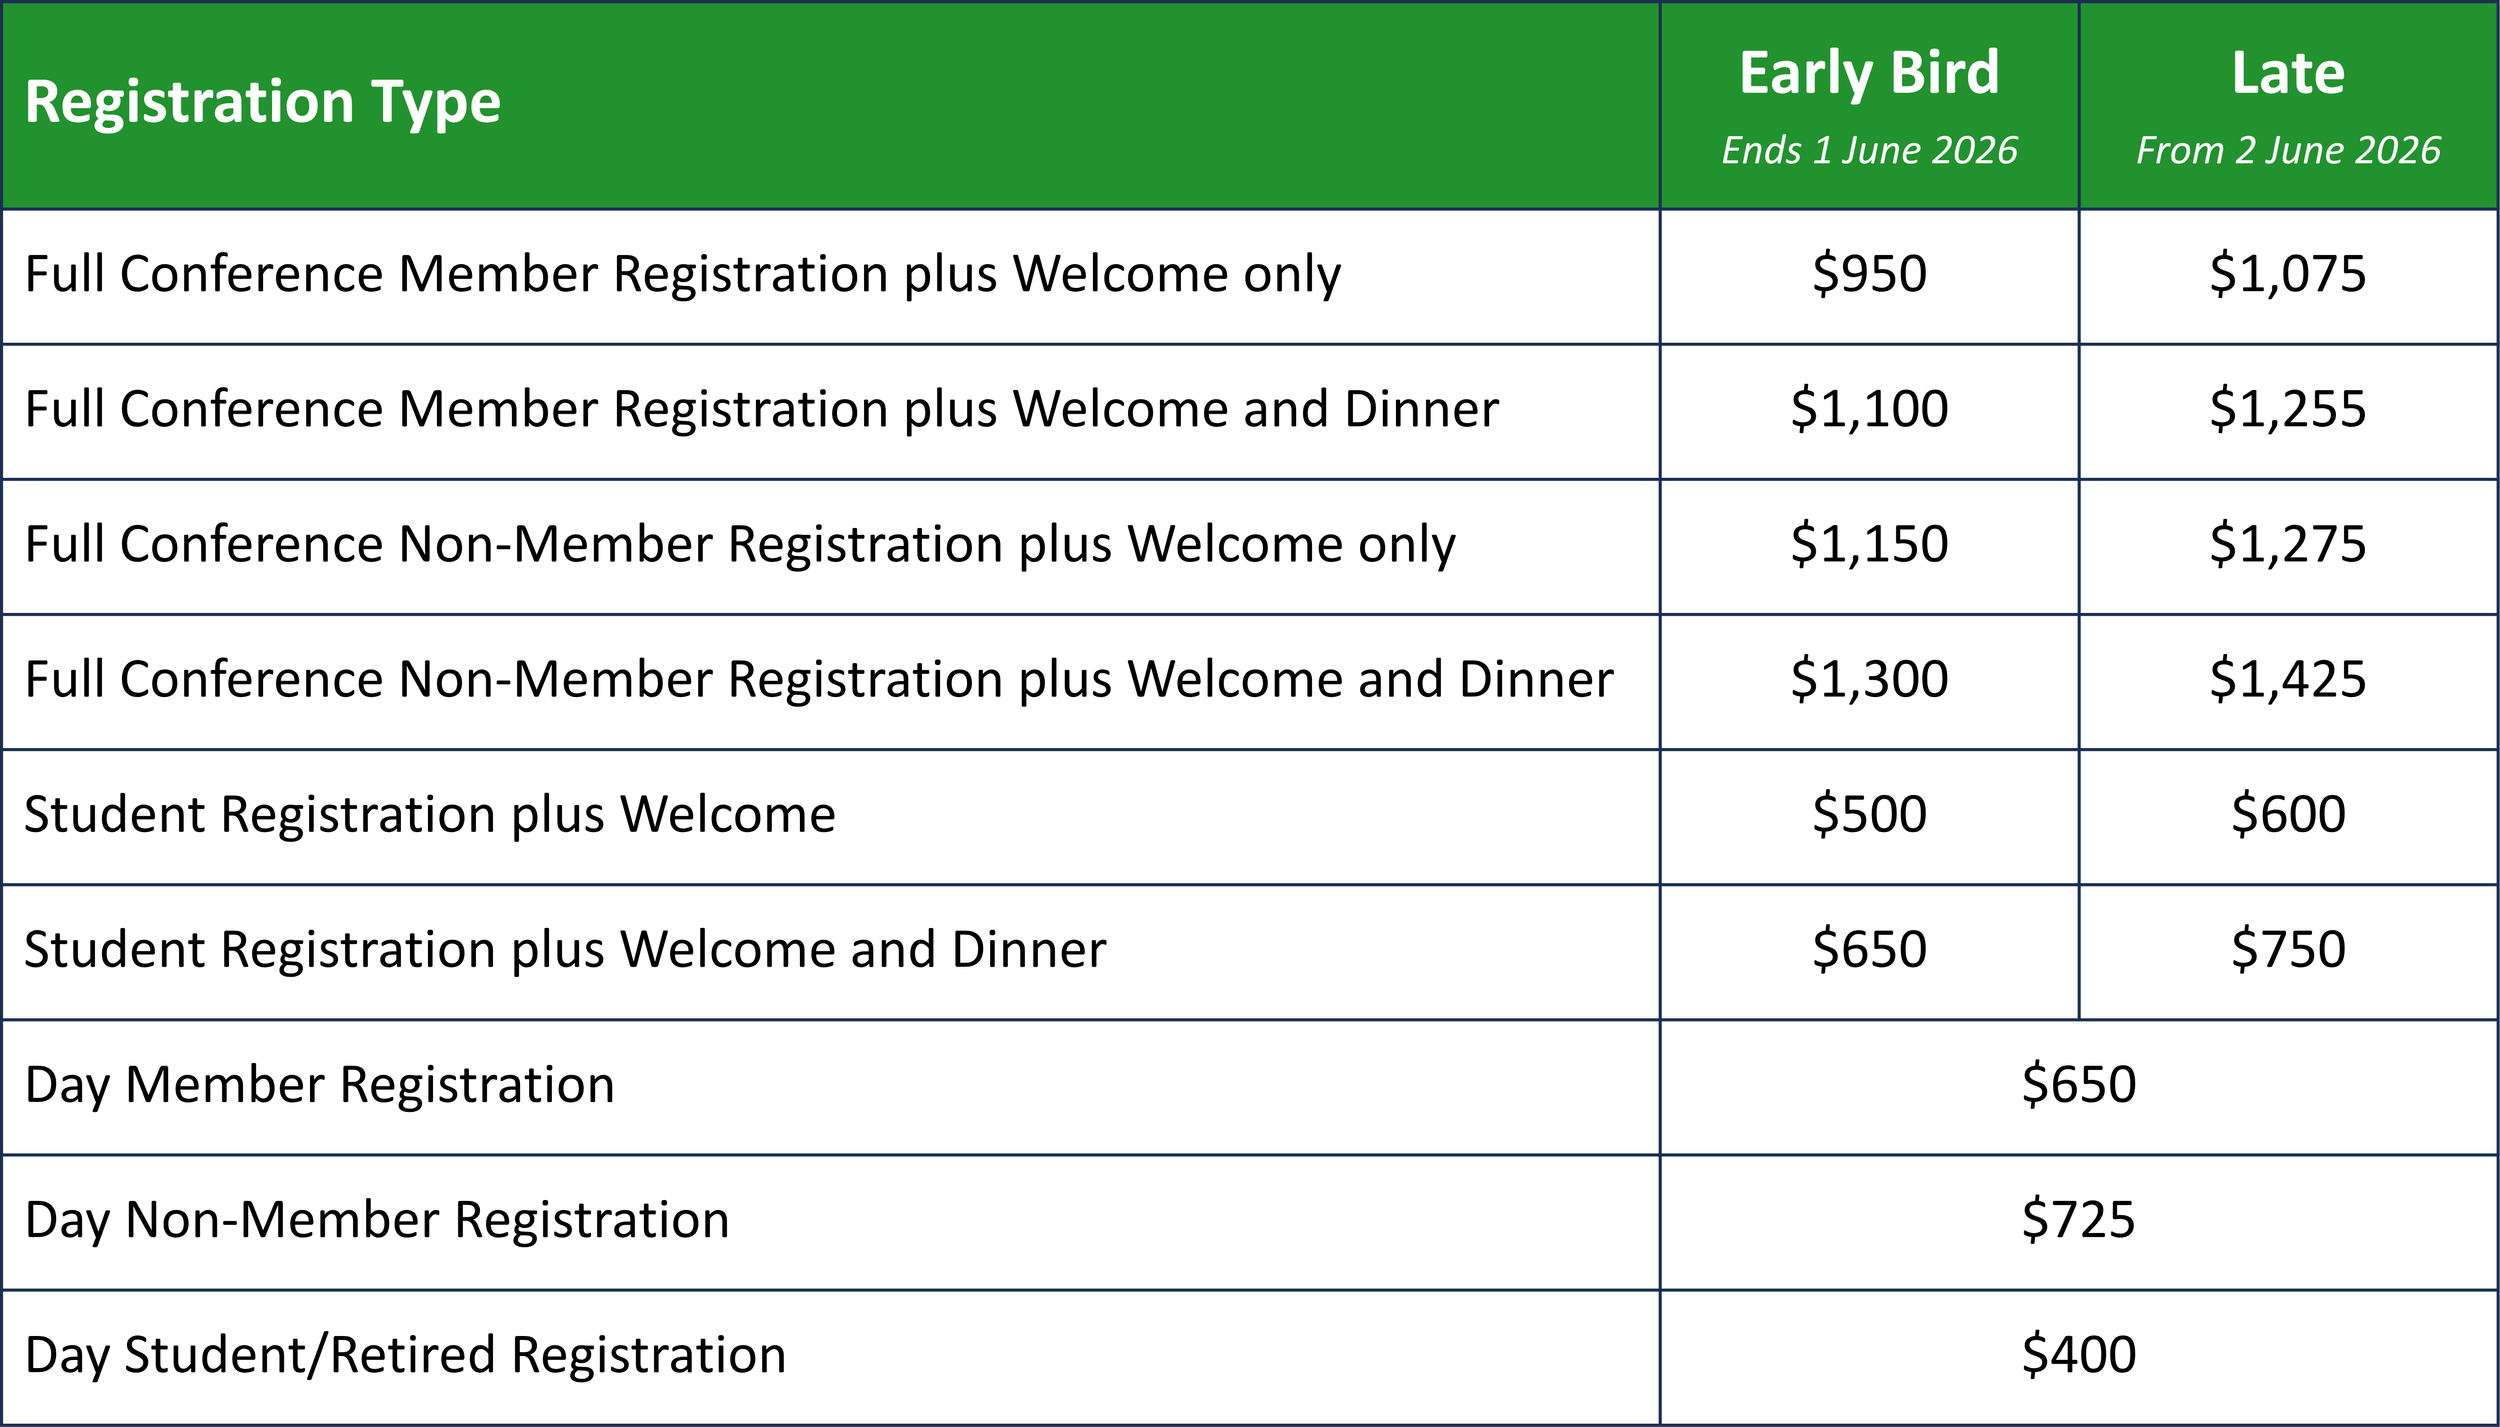
Task: Click the $950 early bird price
Action: click(x=1869, y=274)
